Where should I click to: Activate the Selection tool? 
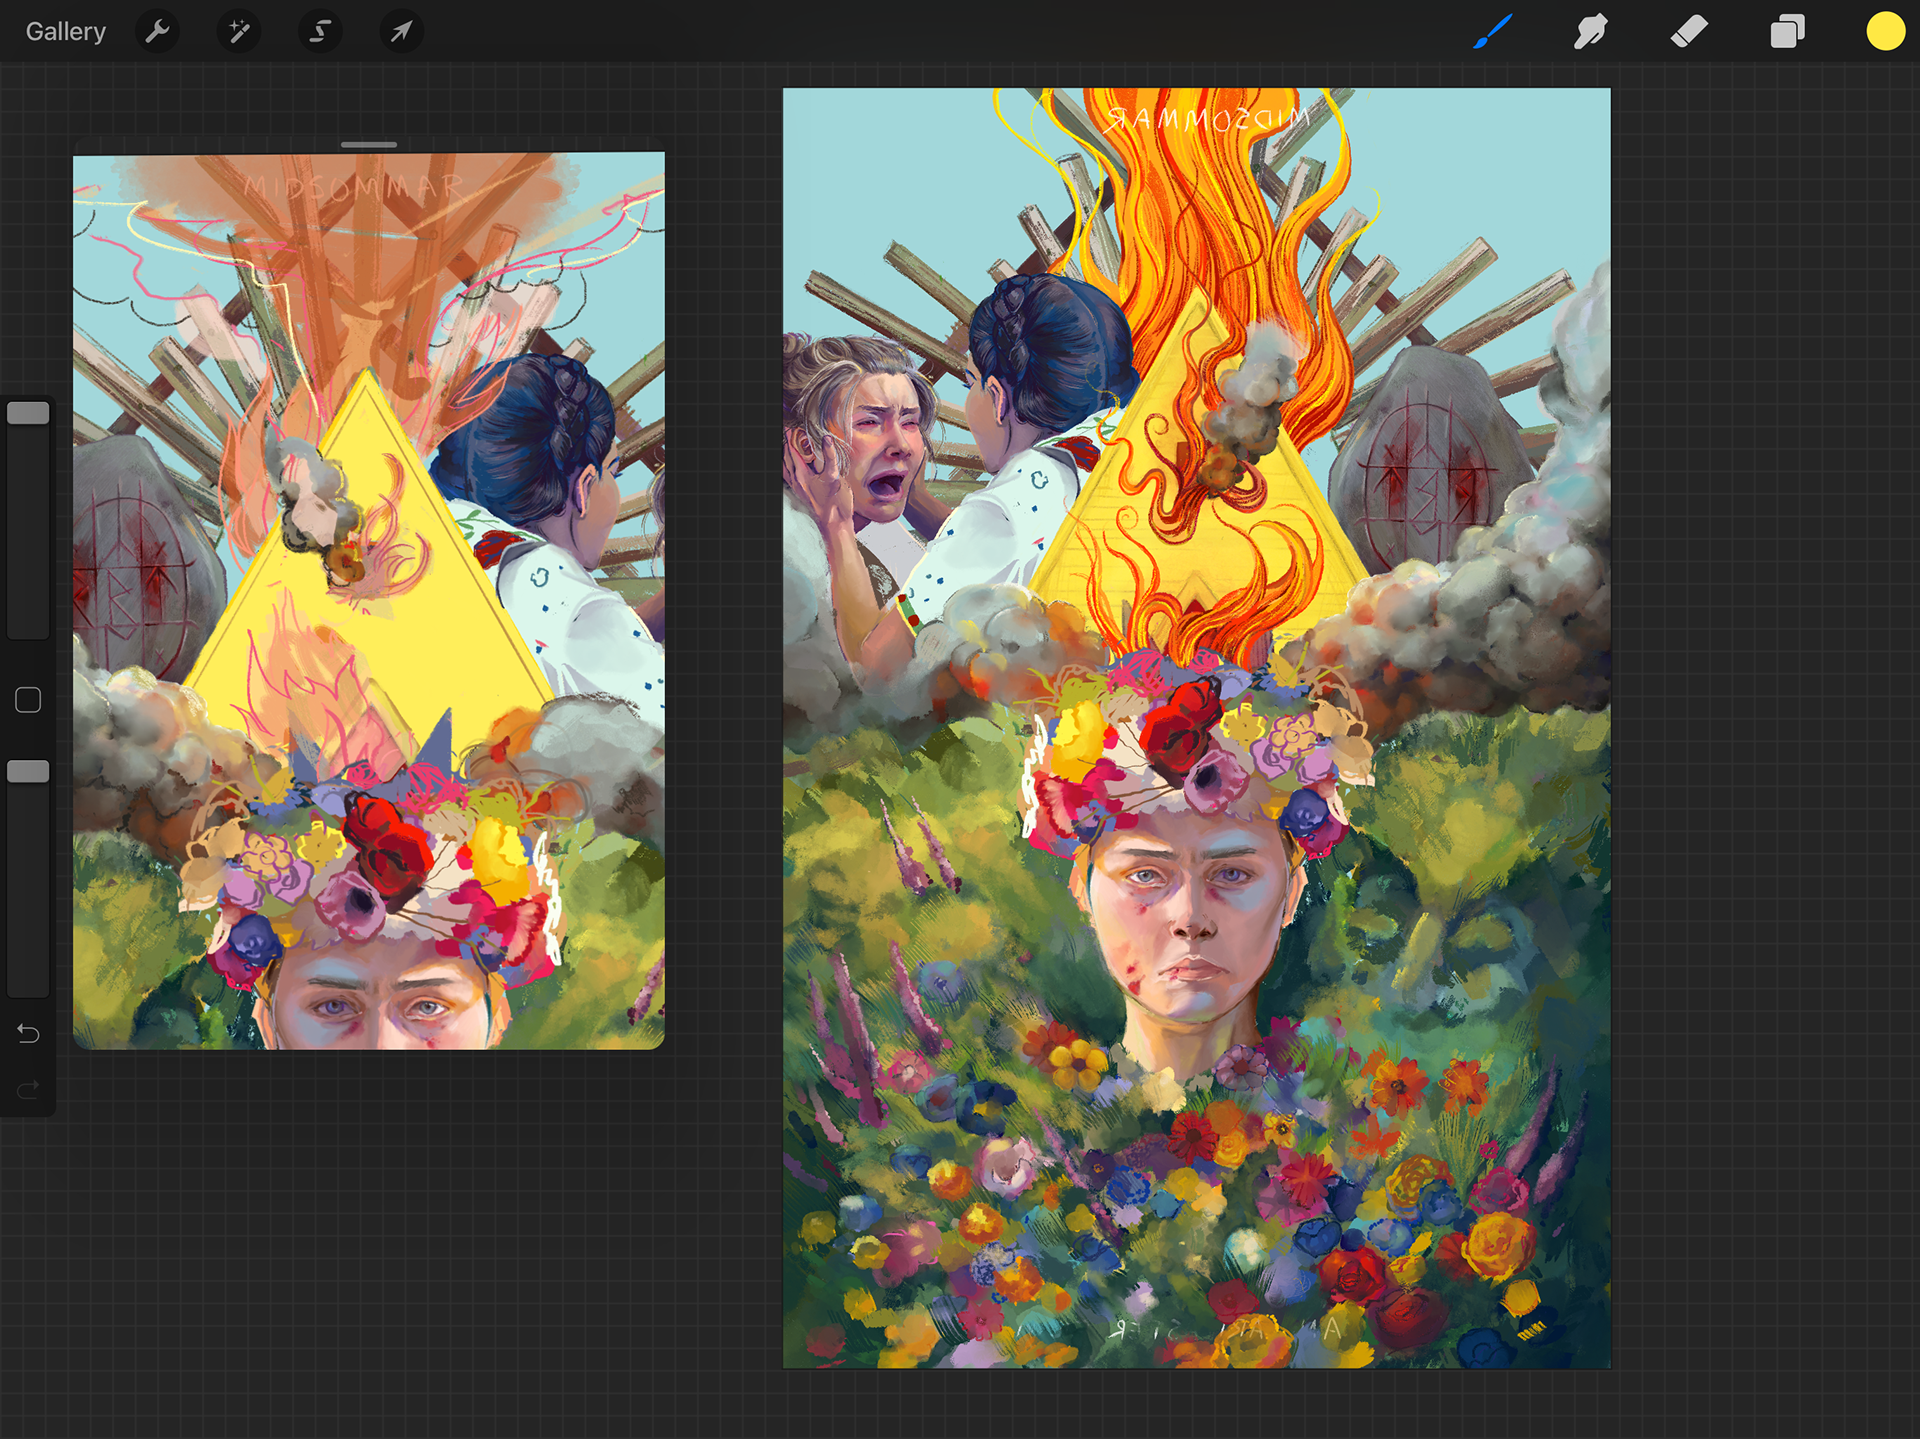[x=320, y=32]
